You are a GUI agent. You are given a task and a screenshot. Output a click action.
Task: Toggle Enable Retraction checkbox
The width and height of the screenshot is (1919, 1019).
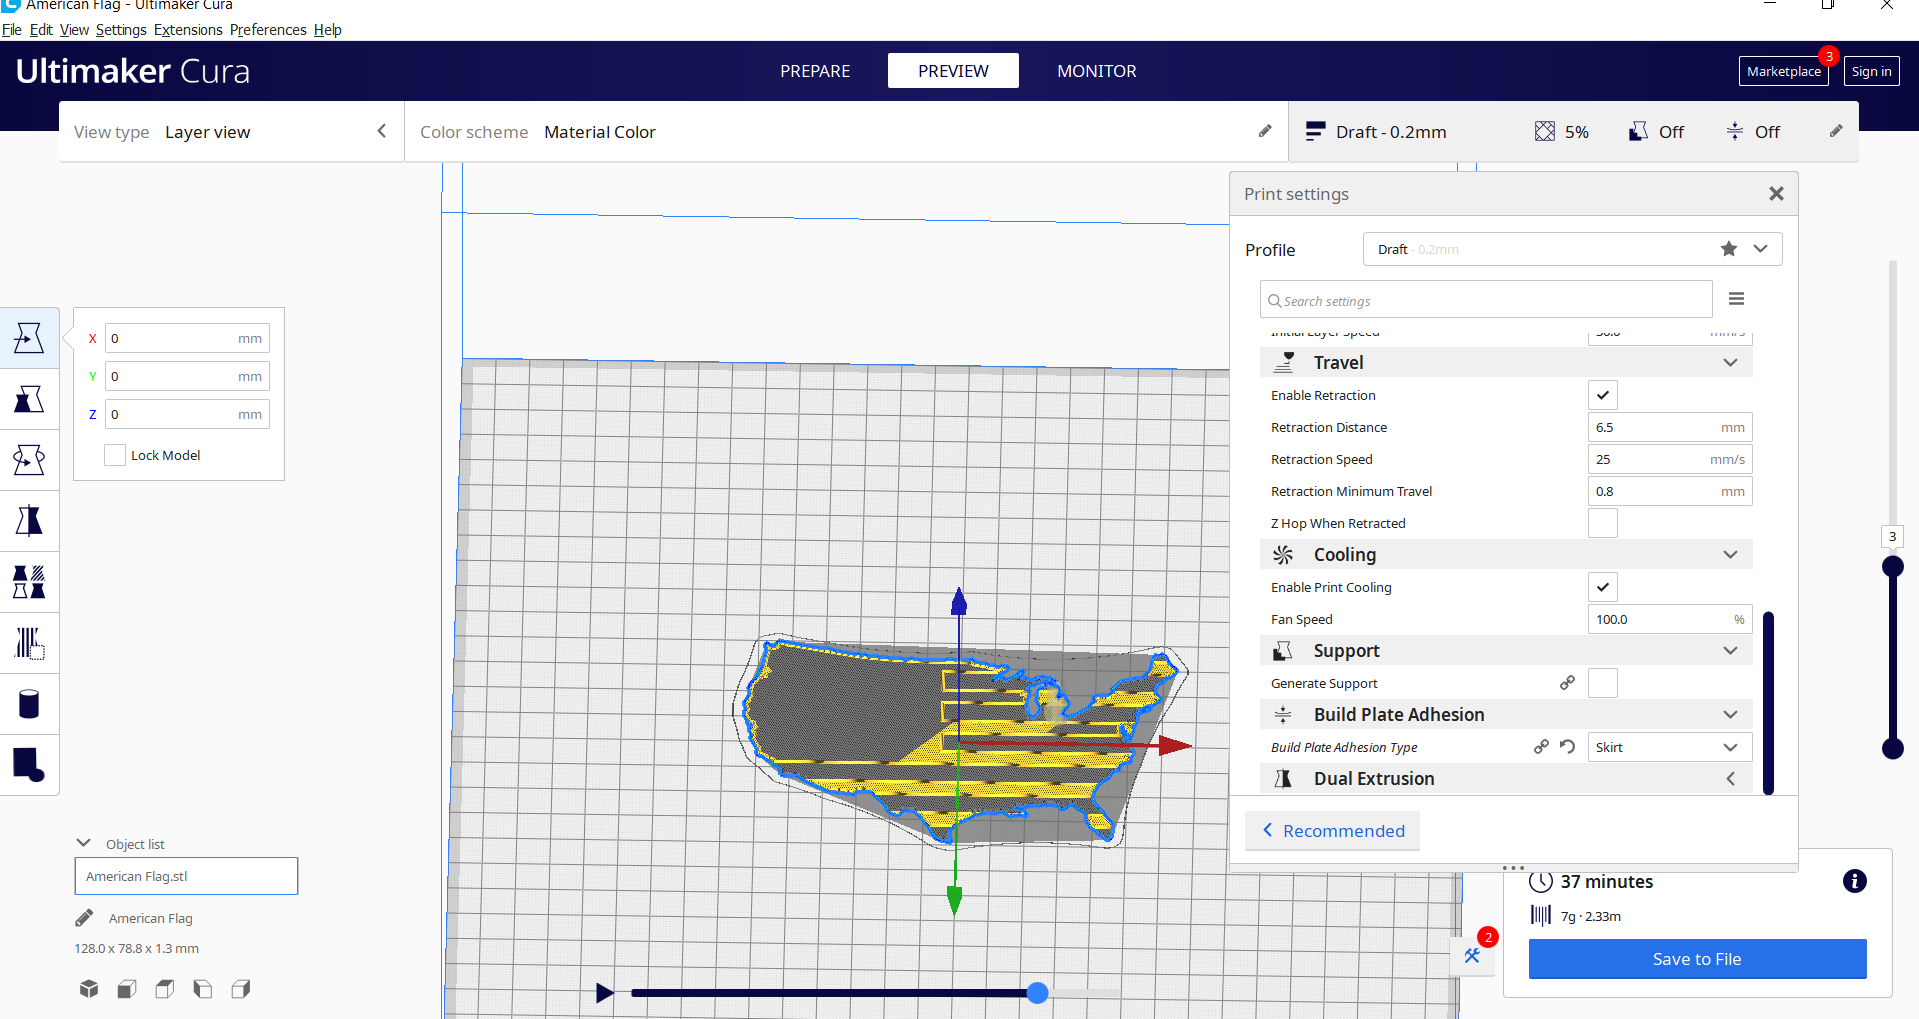(x=1603, y=395)
